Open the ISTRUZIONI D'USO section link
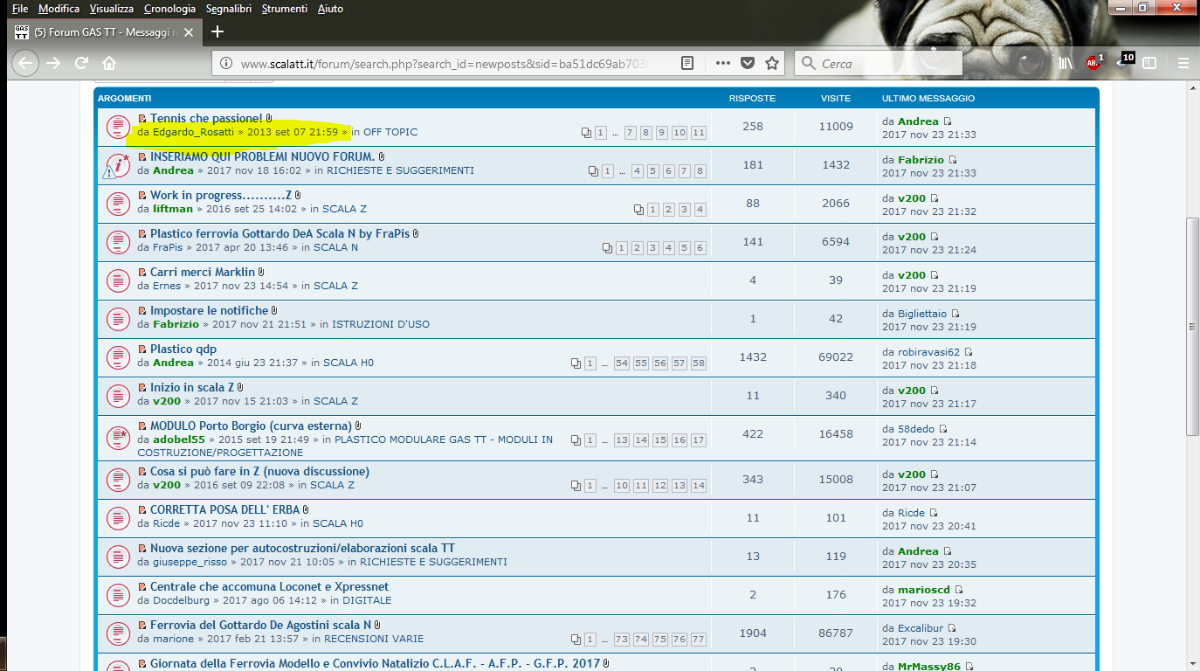 pos(381,324)
